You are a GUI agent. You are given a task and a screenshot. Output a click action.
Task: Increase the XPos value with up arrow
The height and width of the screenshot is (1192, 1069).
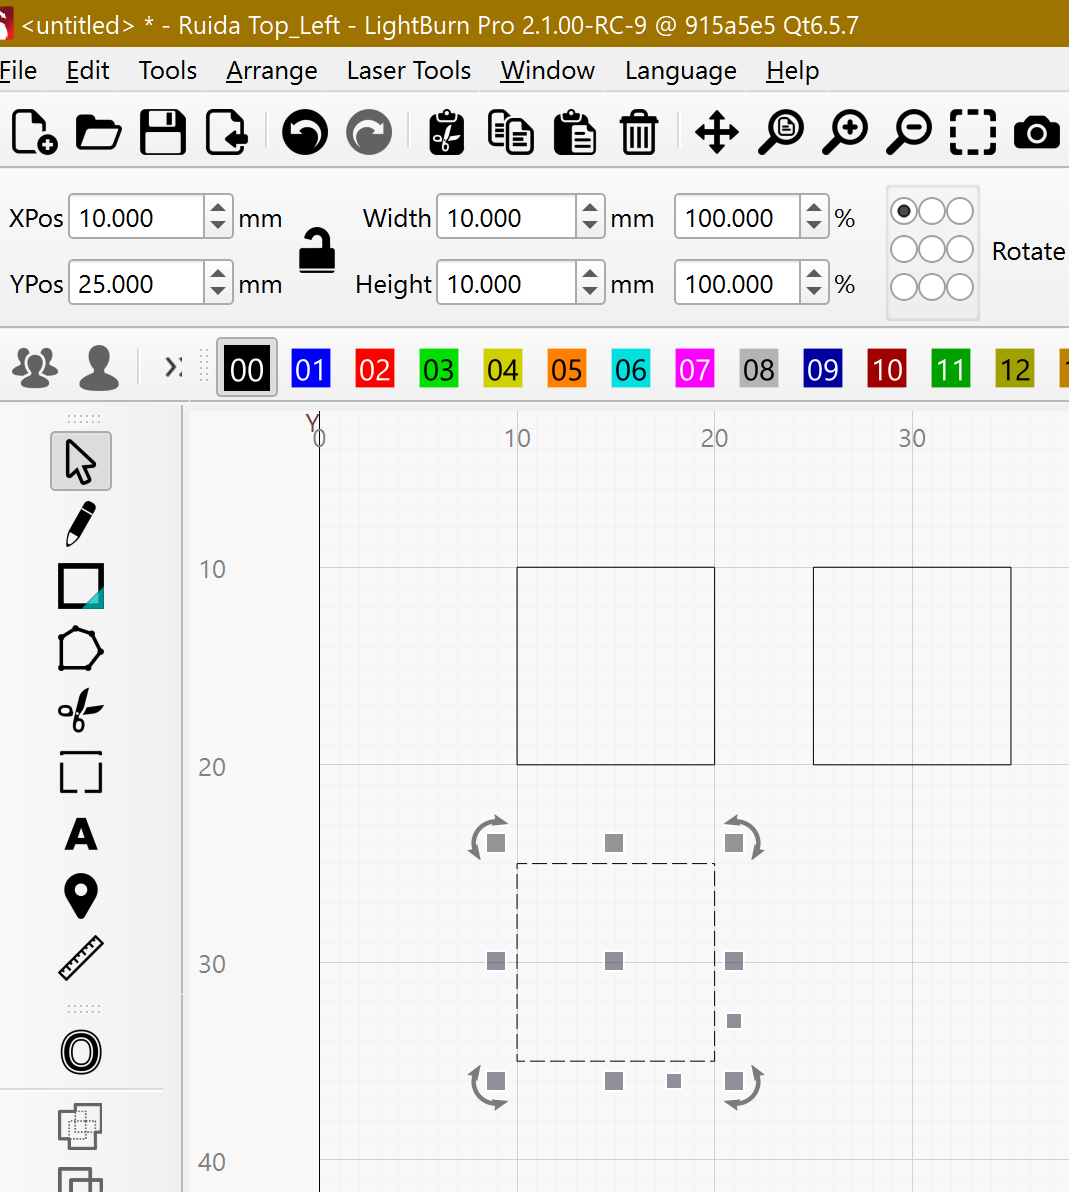[218, 208]
